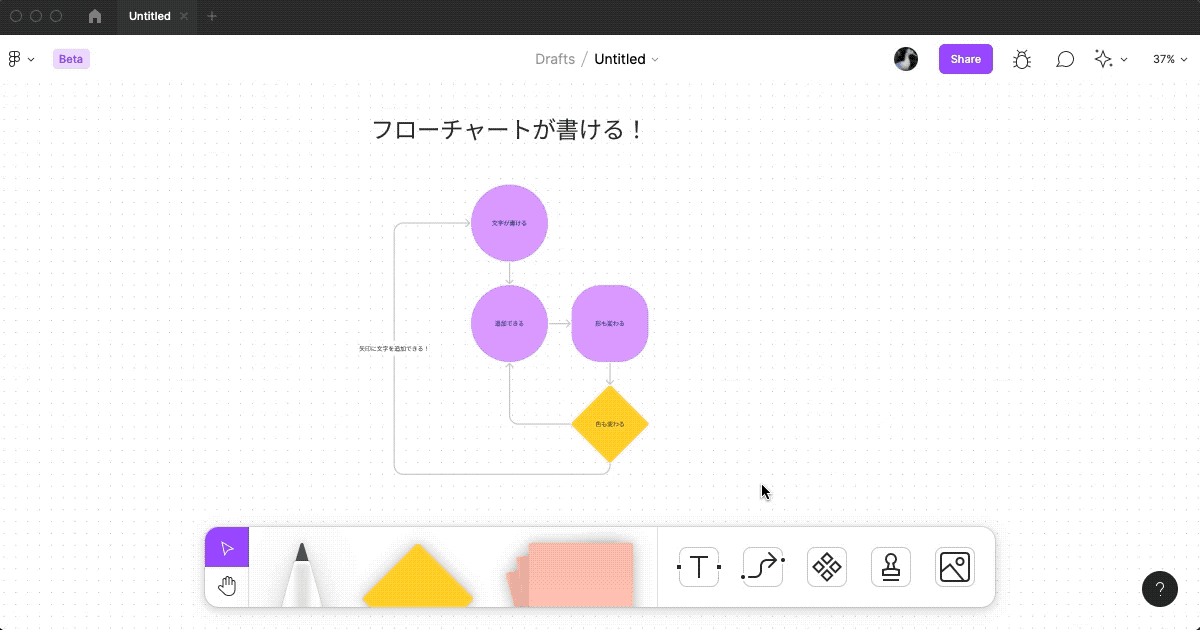Select the Connector arrow tool
This screenshot has height=630, width=1200.
pyautogui.click(x=762, y=567)
